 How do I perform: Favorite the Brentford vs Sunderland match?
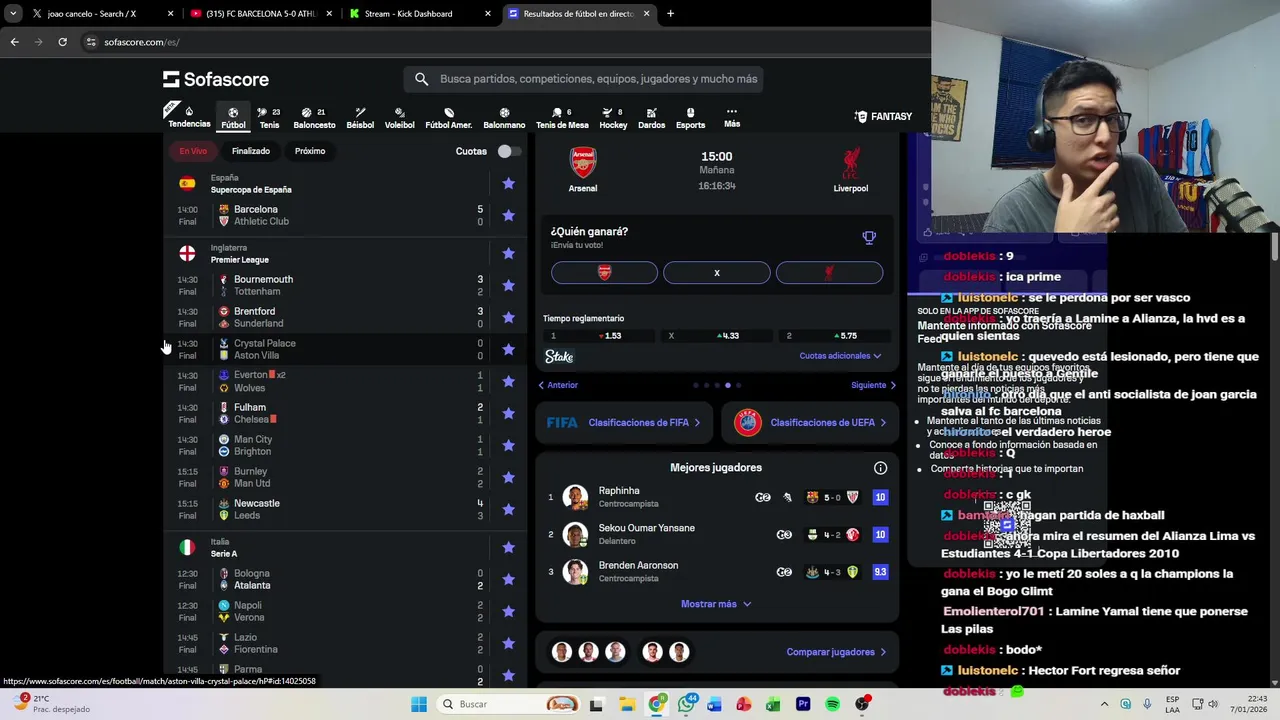click(508, 317)
